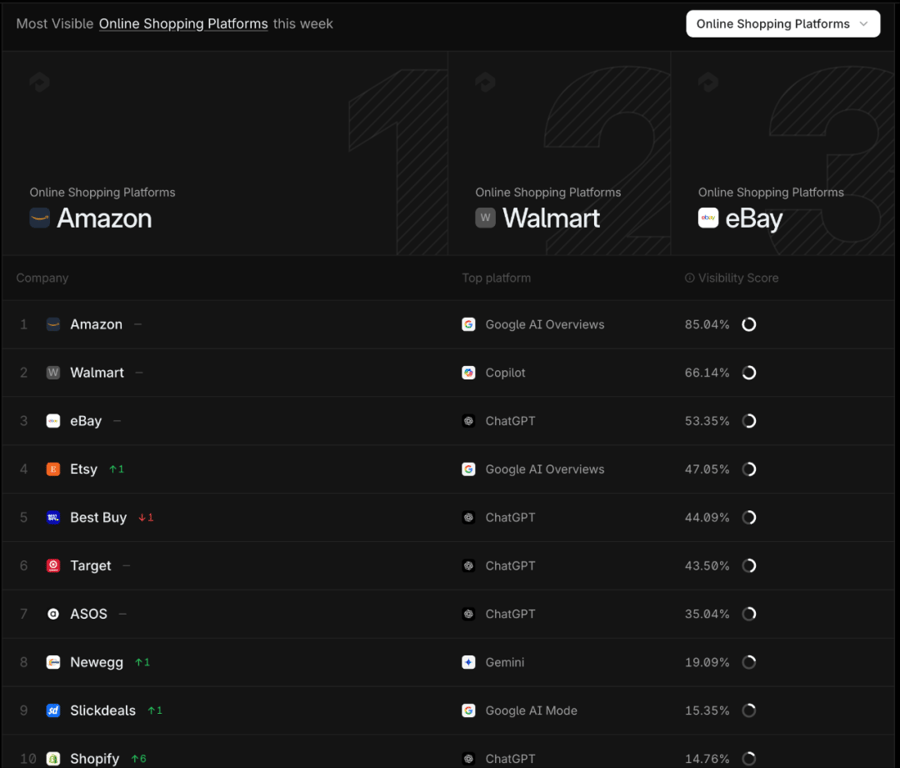900x768 pixels.
Task: Click the Target bullseye logo icon
Action: (x=53, y=566)
